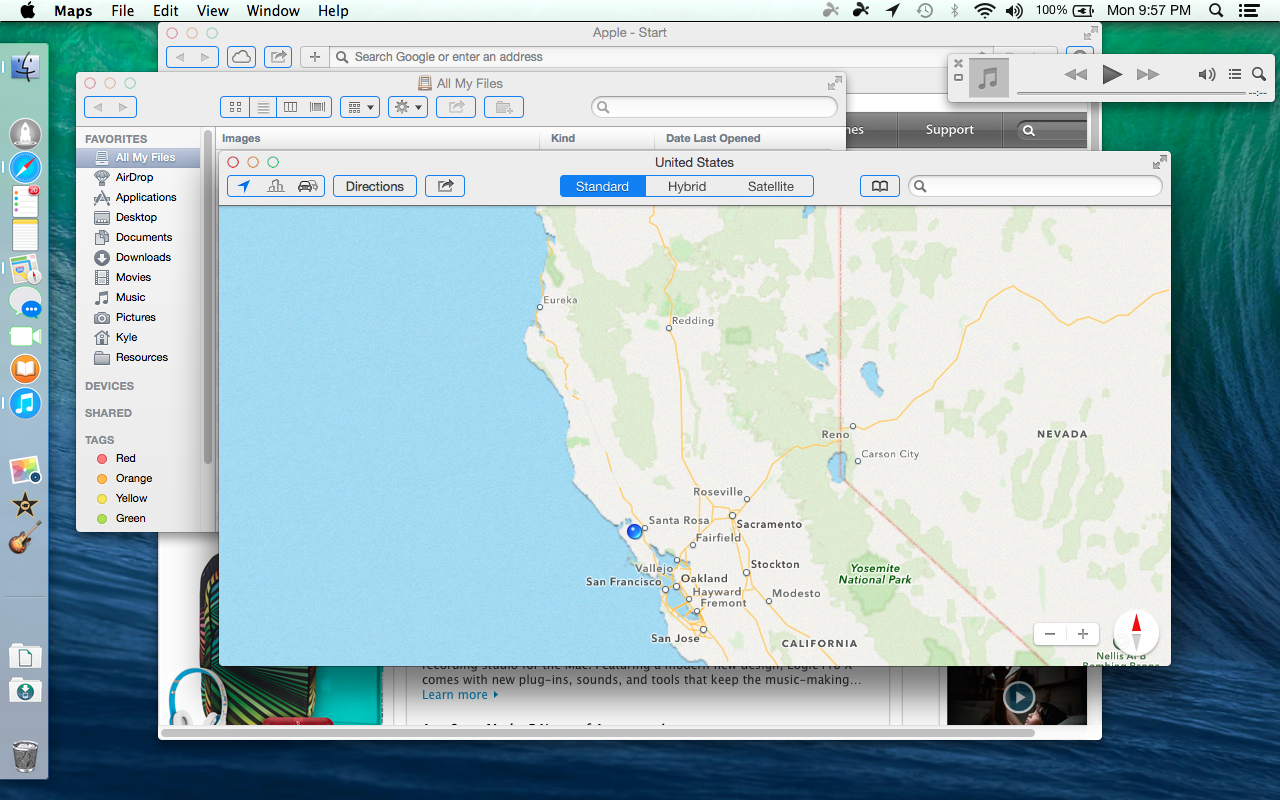Open the File menu
The height and width of the screenshot is (800, 1280).
122,11
